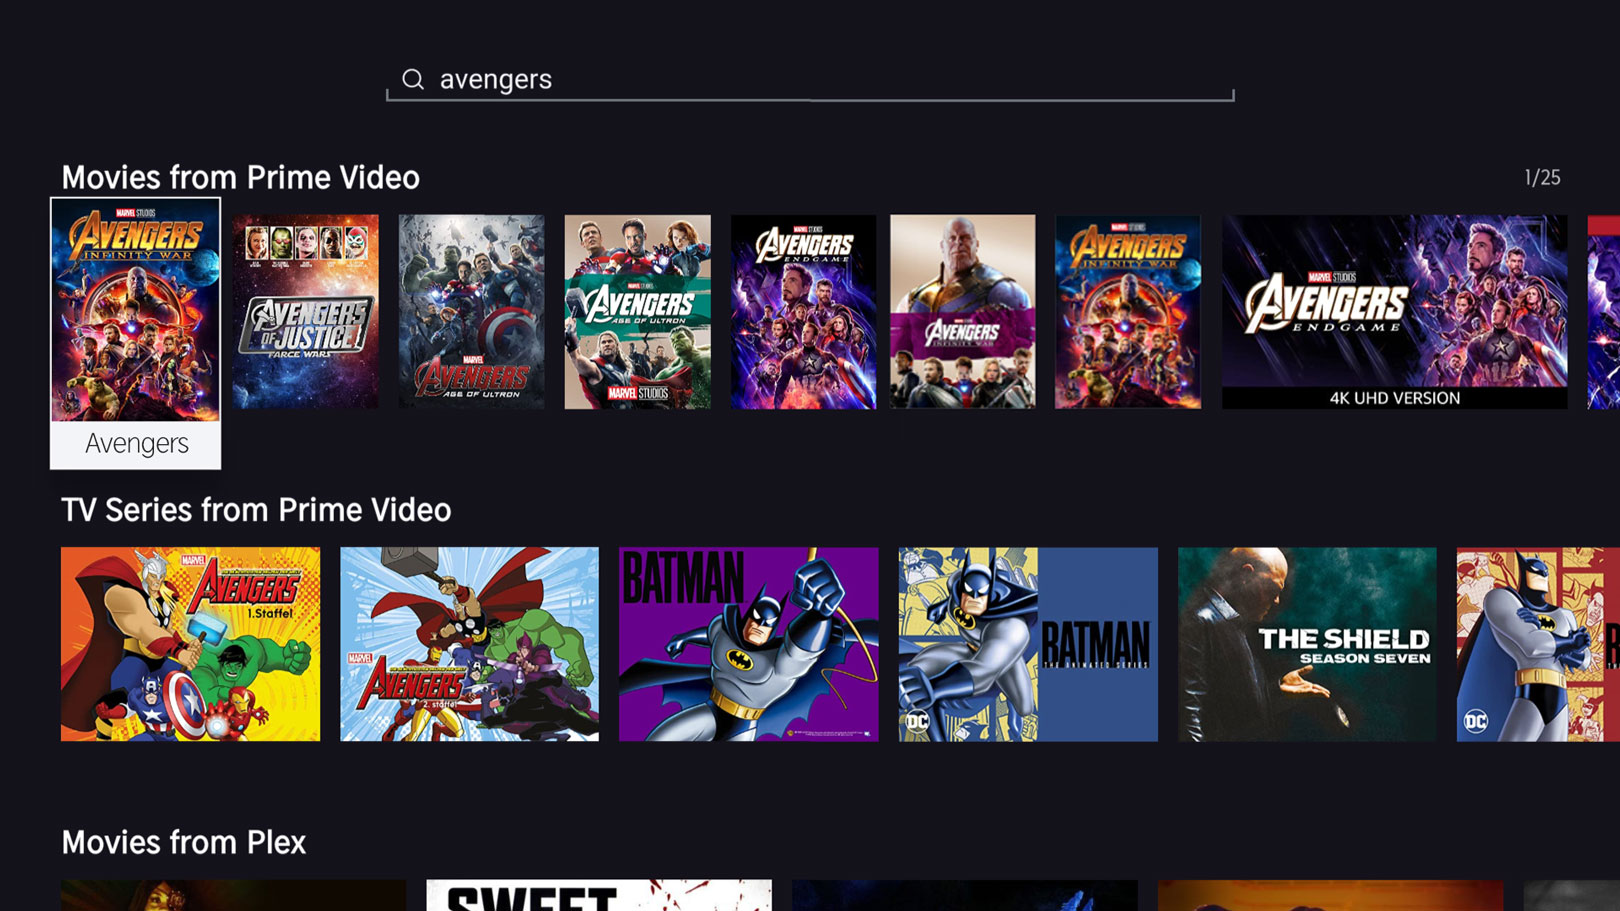Viewport: 1620px width, 911px height.
Task: Select The Shield Season Seven poster
Action: [x=1305, y=643]
